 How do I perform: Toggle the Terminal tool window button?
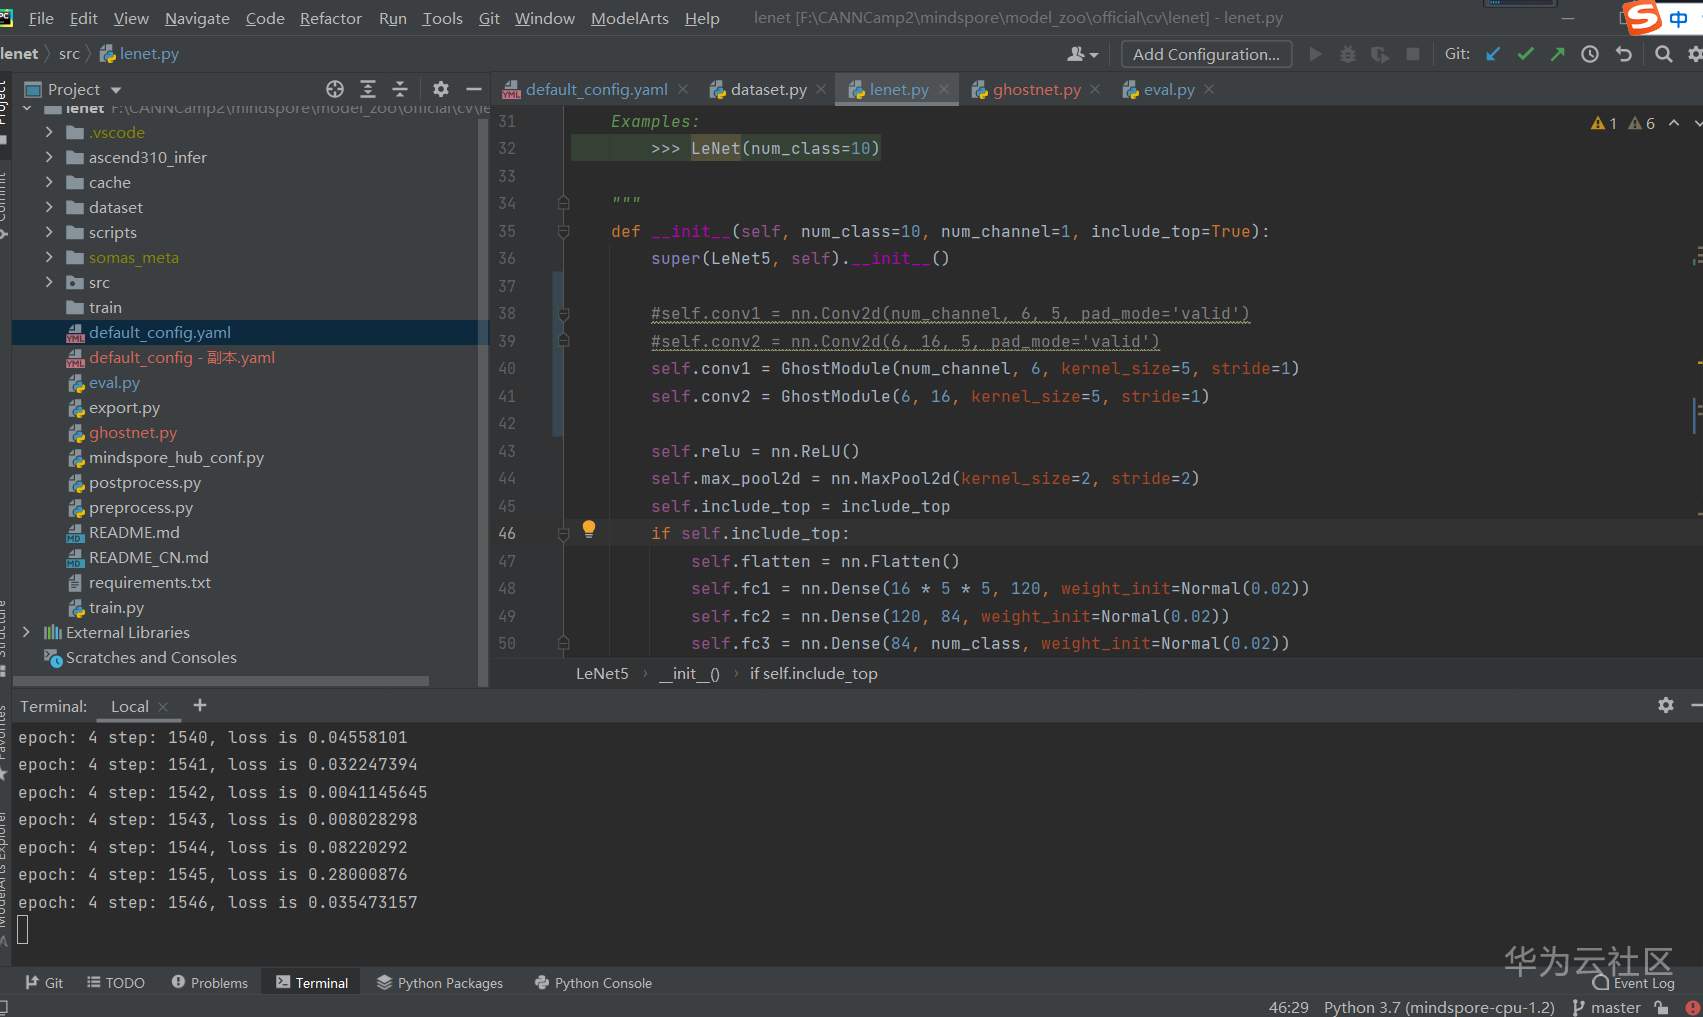[312, 983]
